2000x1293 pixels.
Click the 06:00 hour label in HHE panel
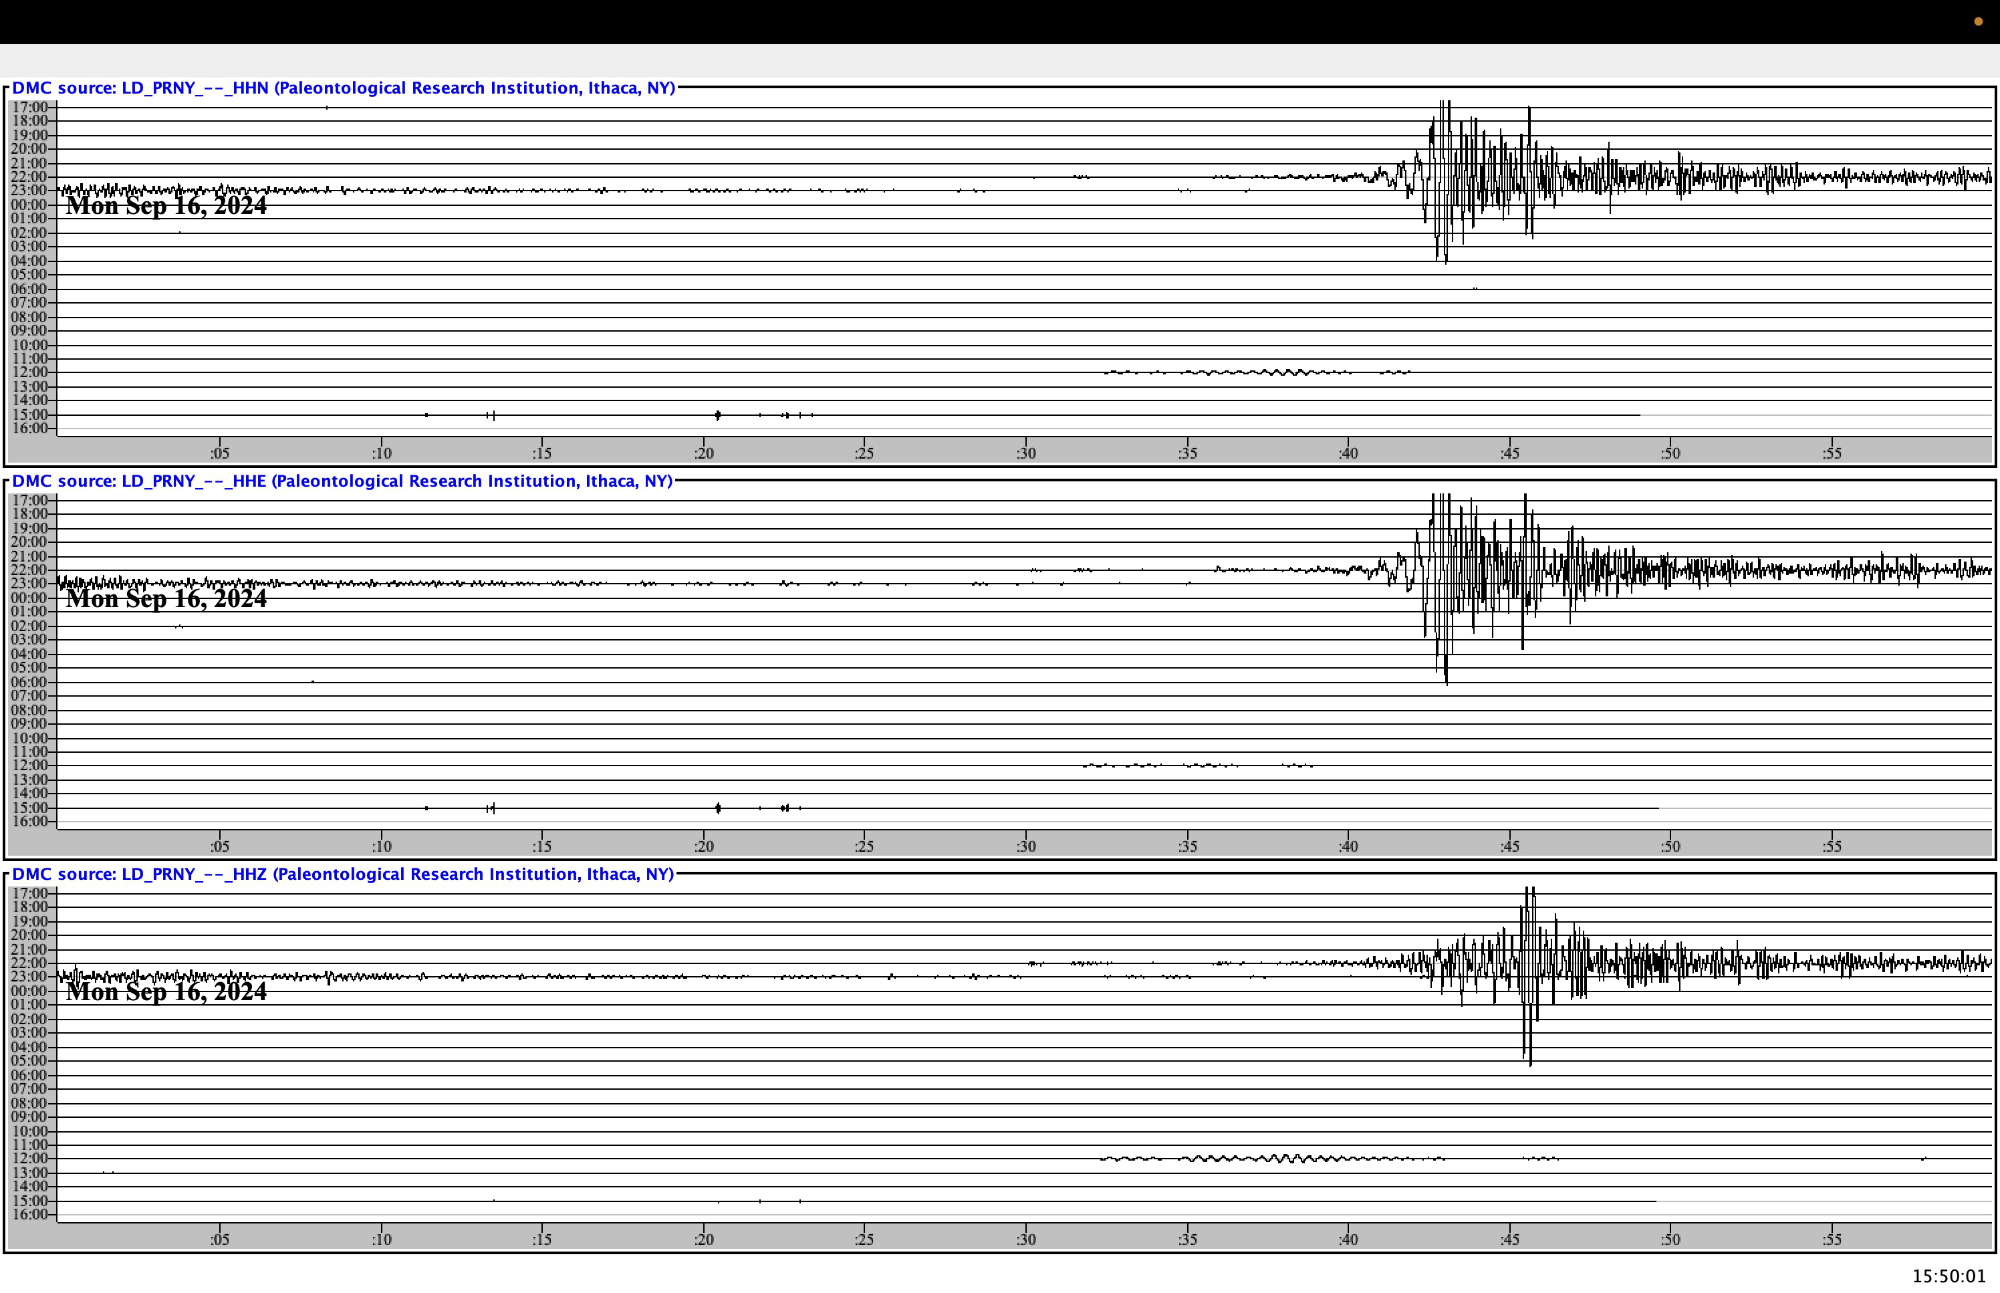coord(29,682)
